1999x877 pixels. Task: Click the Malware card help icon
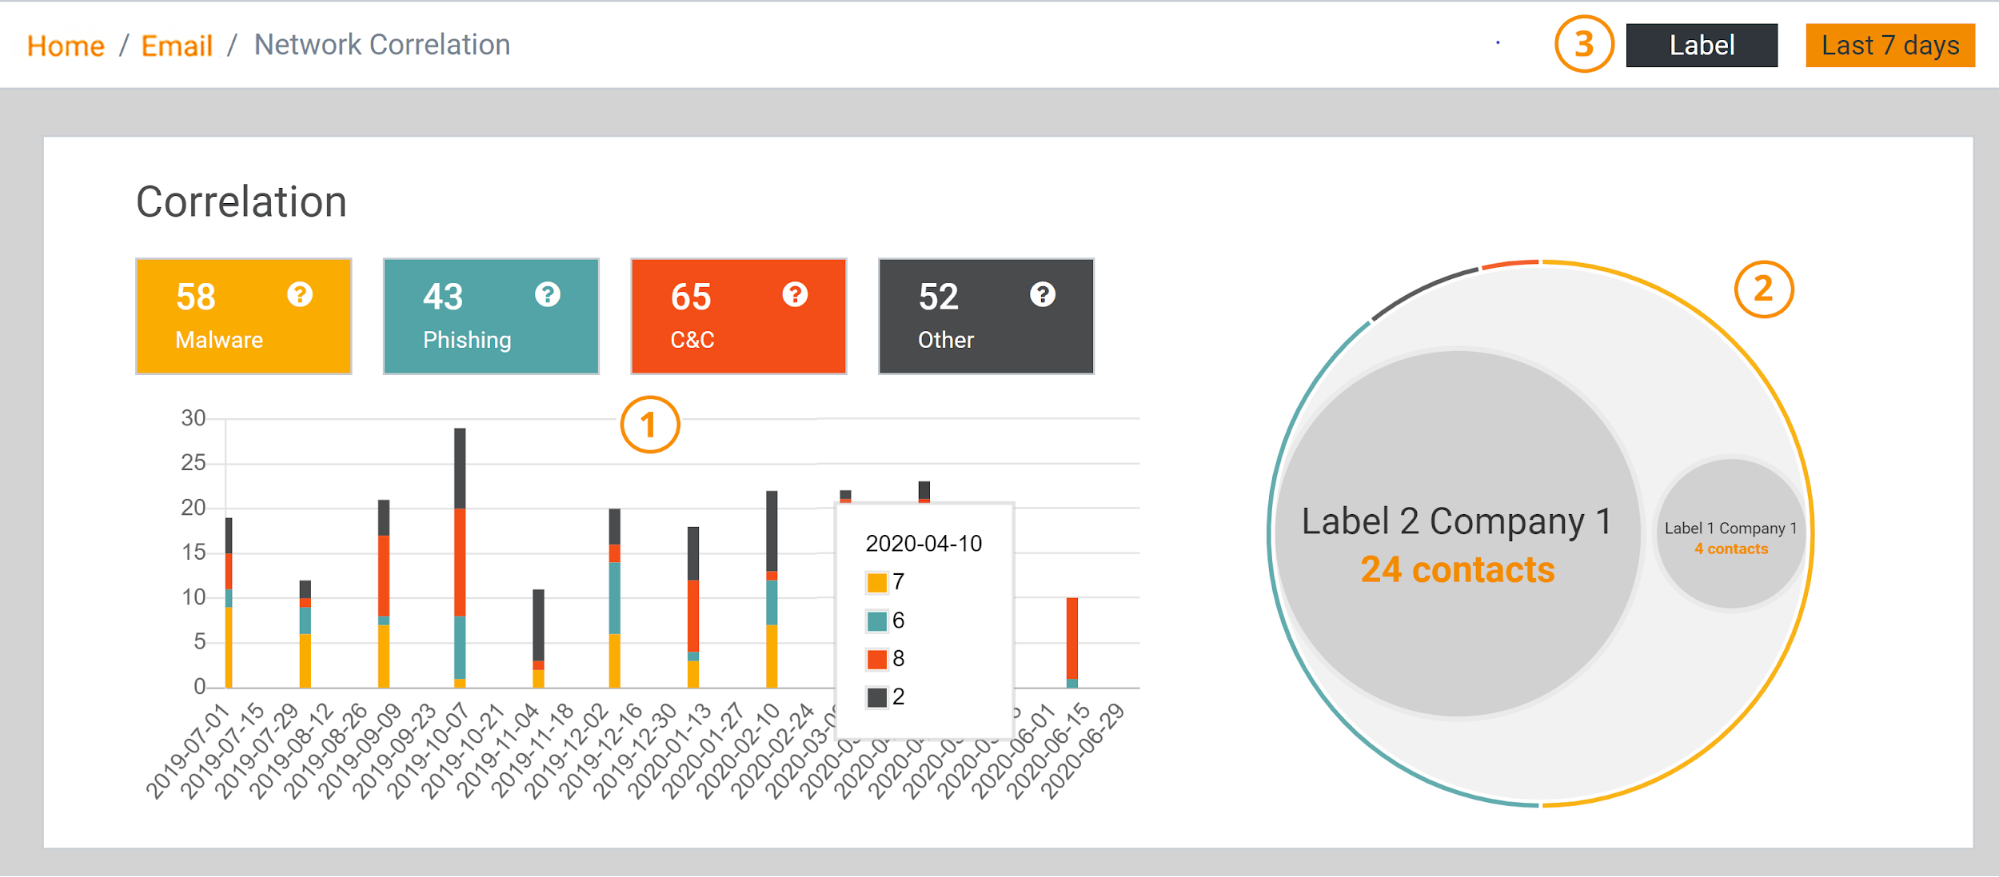pos(300,294)
